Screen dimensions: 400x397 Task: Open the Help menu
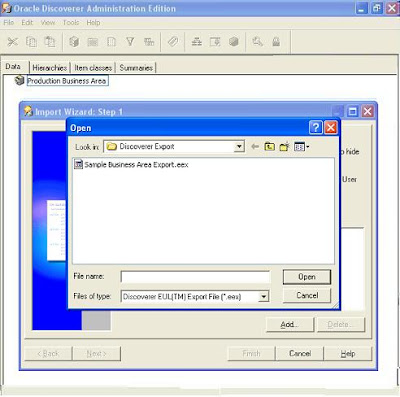tap(93, 23)
